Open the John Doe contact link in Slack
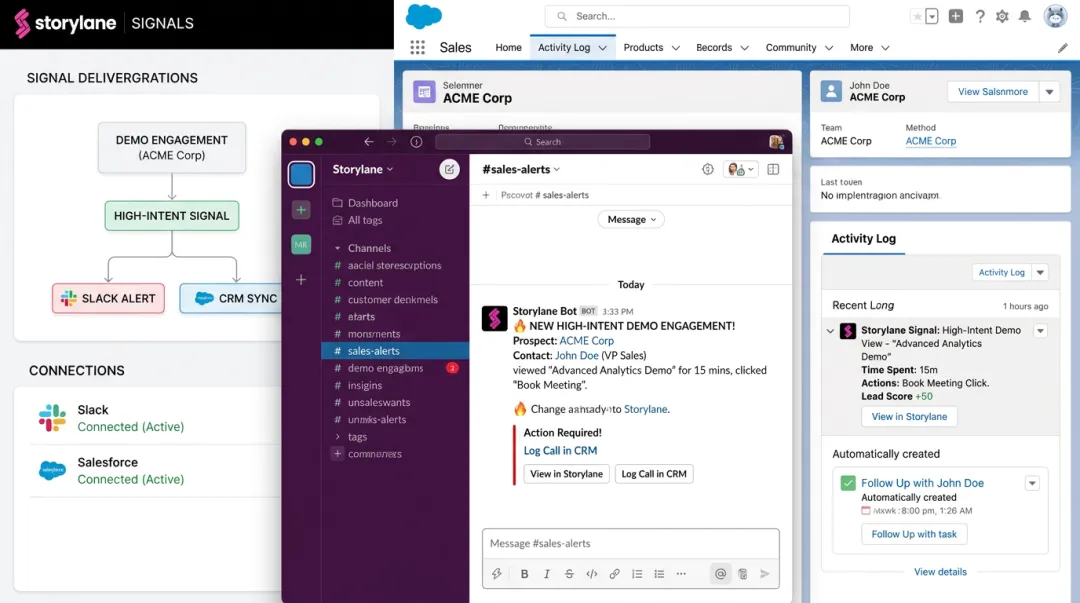Screen dimensions: 1080x603 (x=577, y=356)
